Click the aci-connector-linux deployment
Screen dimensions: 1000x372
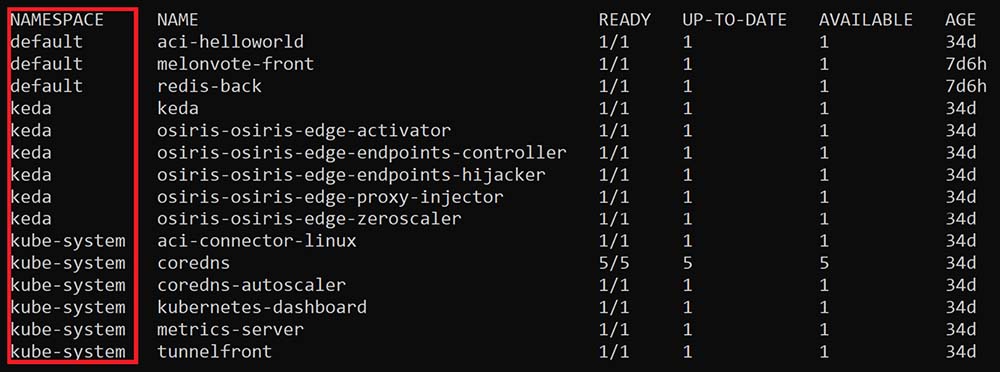(256, 241)
